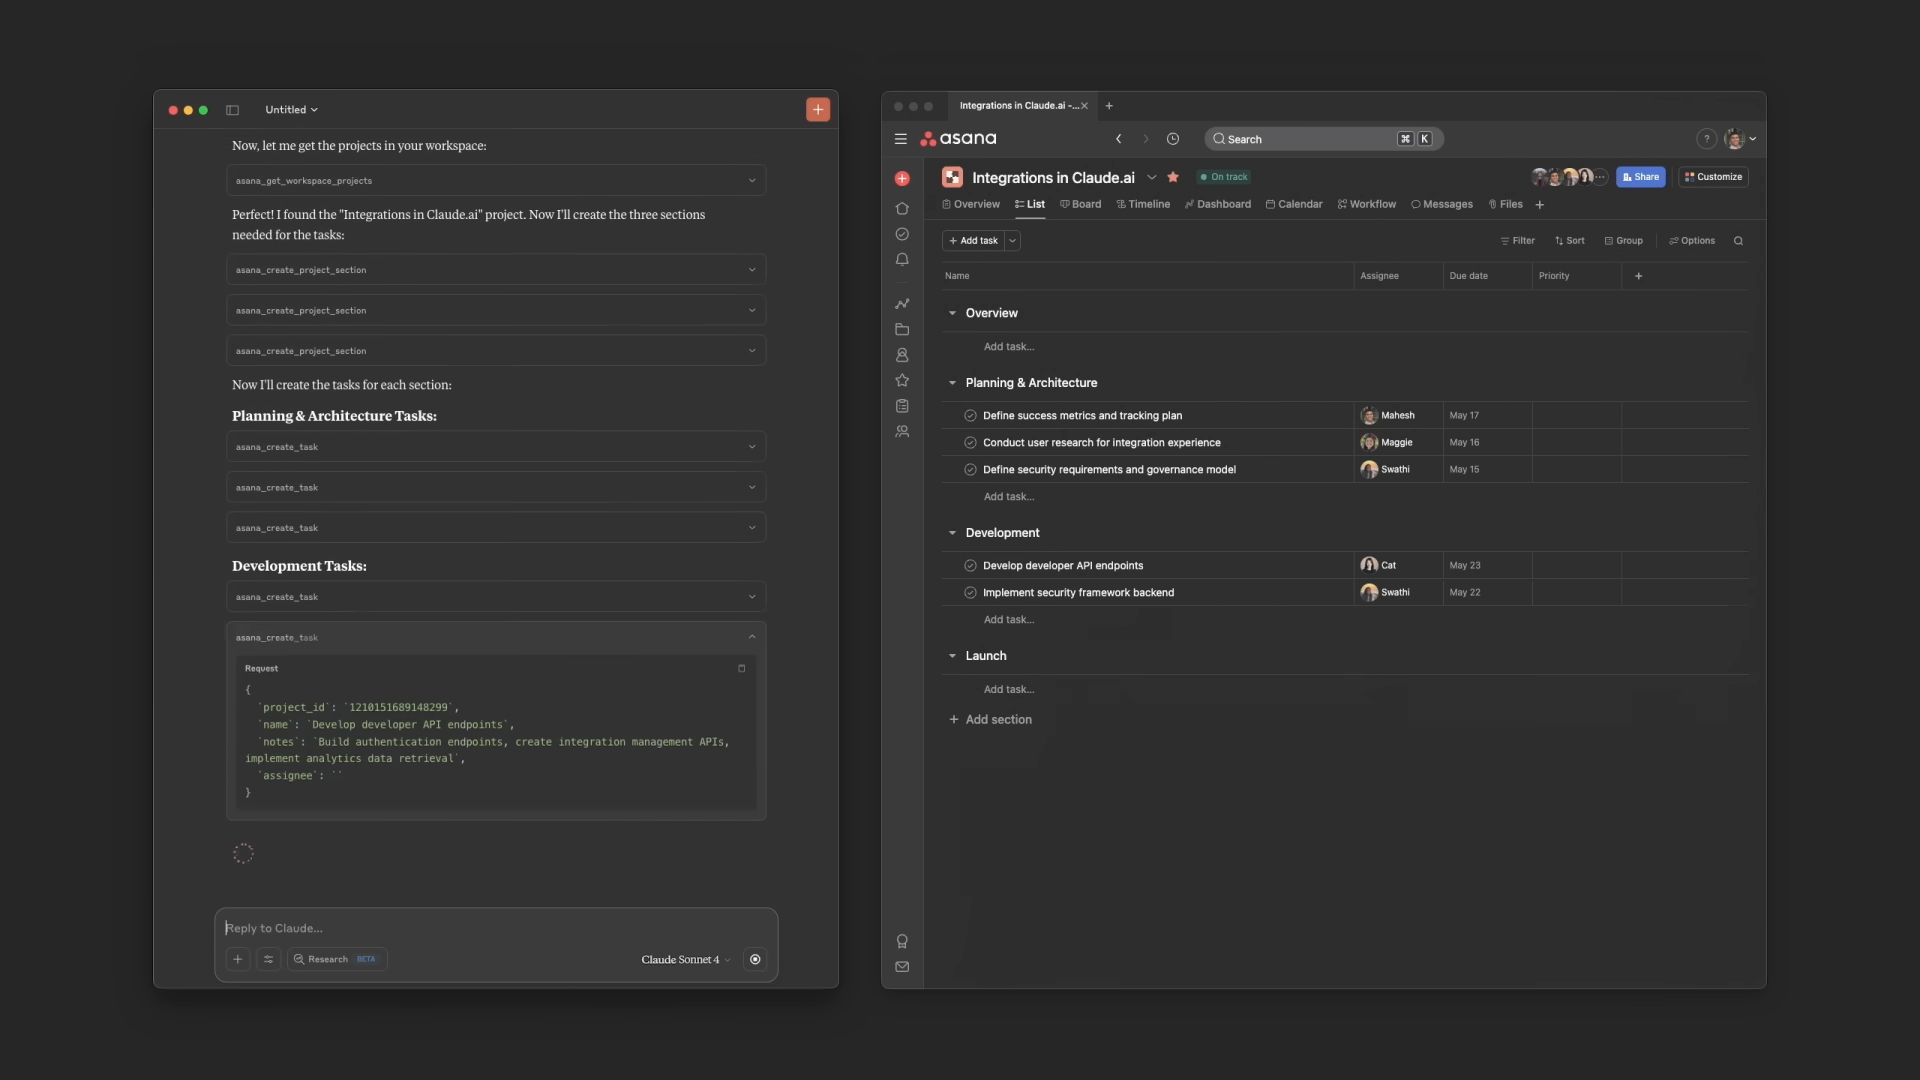Expand the asana_get_workspace_projects tool call
Viewport: 1920px width, 1080px height.
[x=752, y=181]
